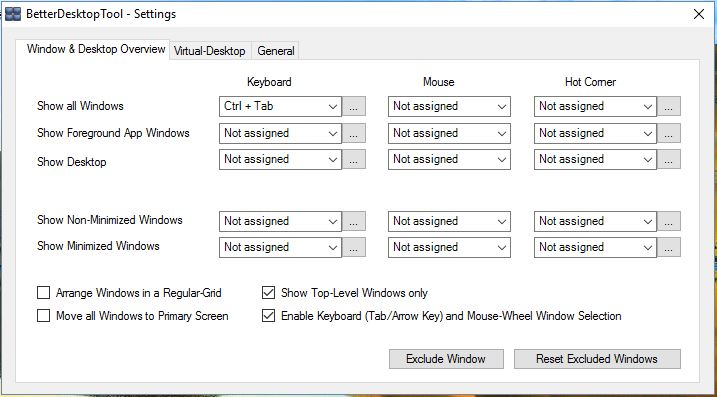Screen dimensions: 717x397
Task: Open Show Non-Minimized Windows hot corner dropdown
Action: pyautogui.click(x=595, y=221)
